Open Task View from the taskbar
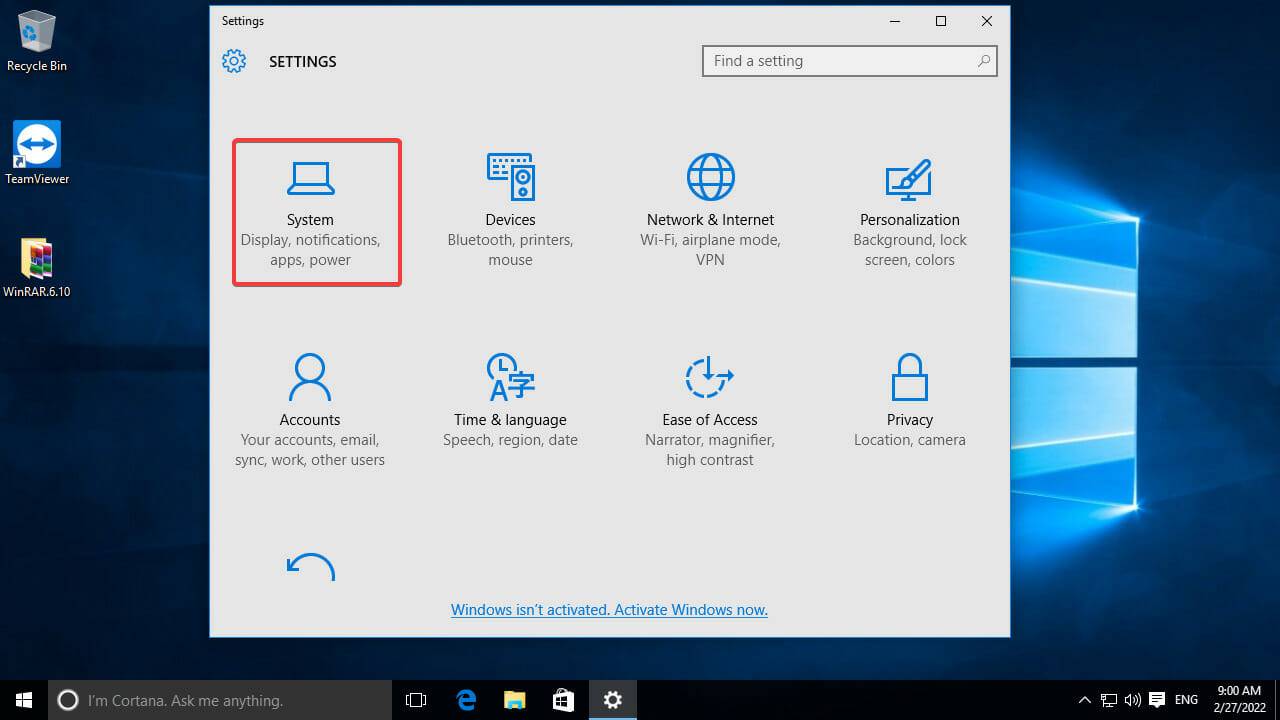 (x=415, y=699)
